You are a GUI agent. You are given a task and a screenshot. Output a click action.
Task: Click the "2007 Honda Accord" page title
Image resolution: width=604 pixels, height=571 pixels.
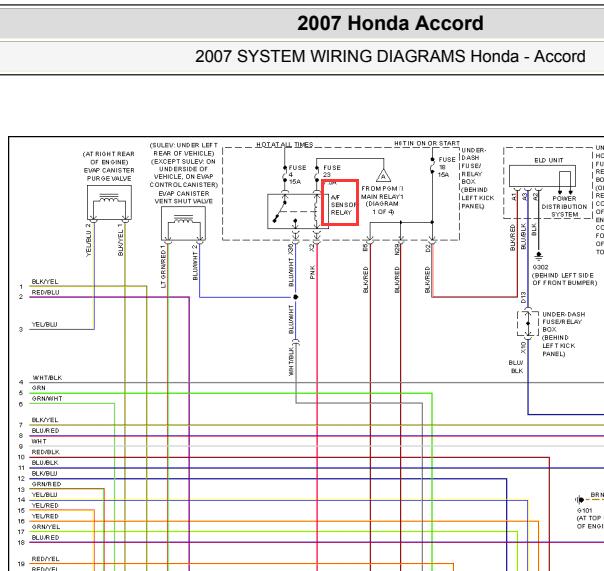(390, 23)
